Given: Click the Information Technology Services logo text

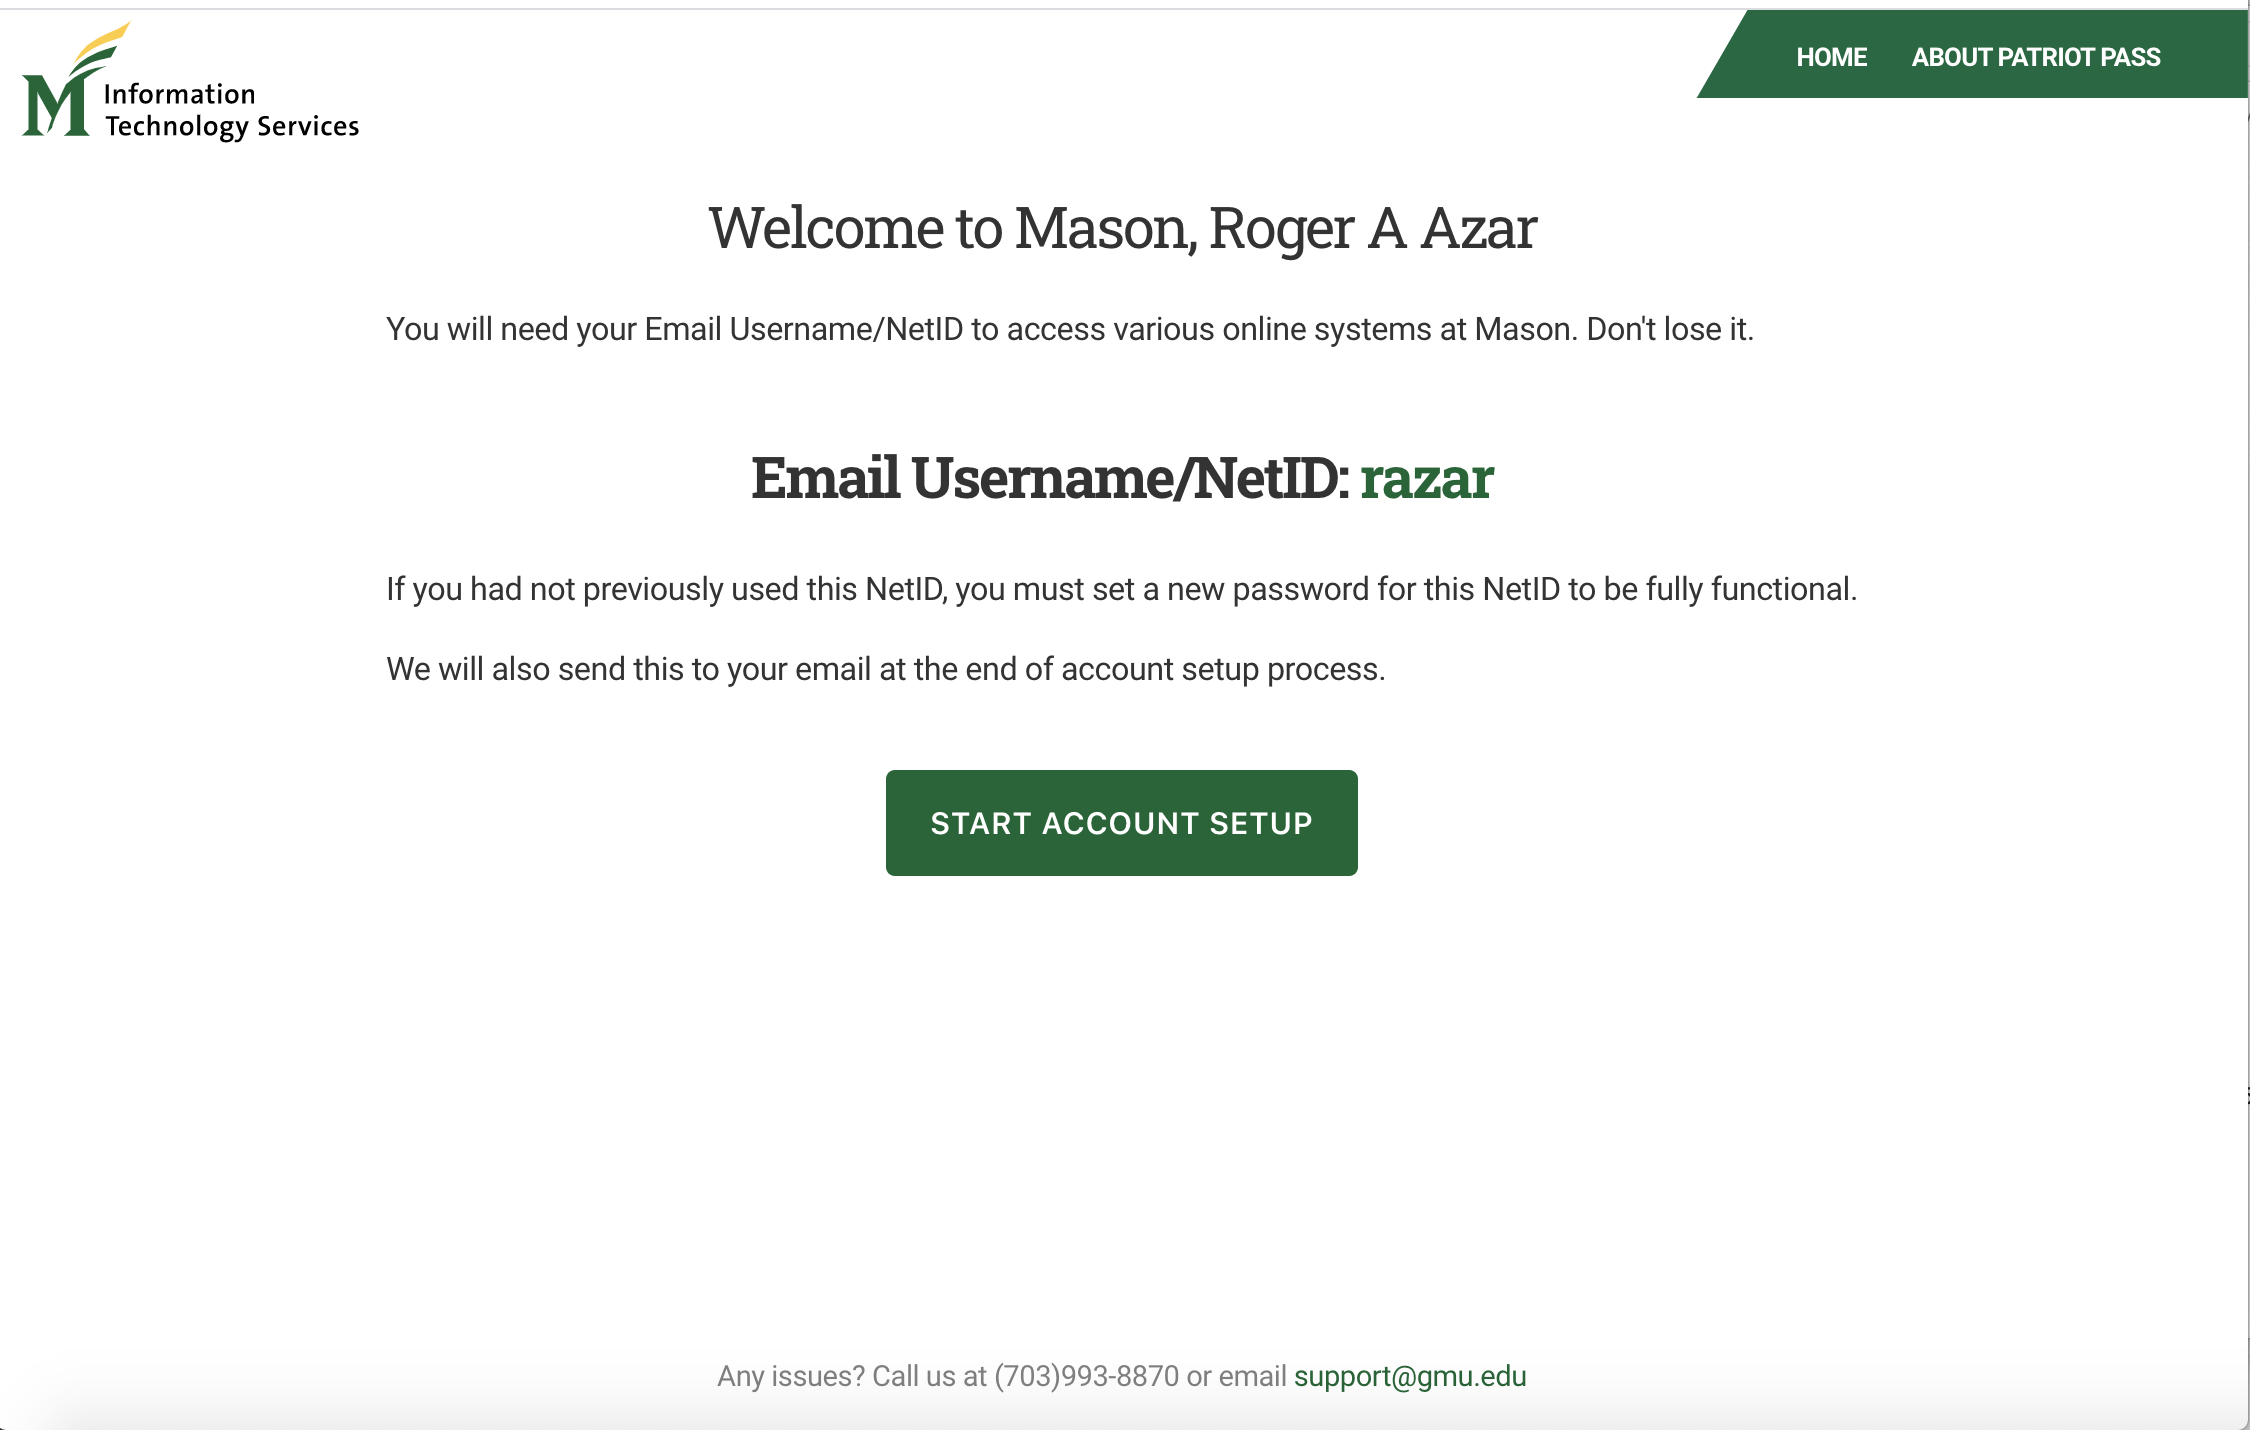Looking at the screenshot, I should pos(231,110).
